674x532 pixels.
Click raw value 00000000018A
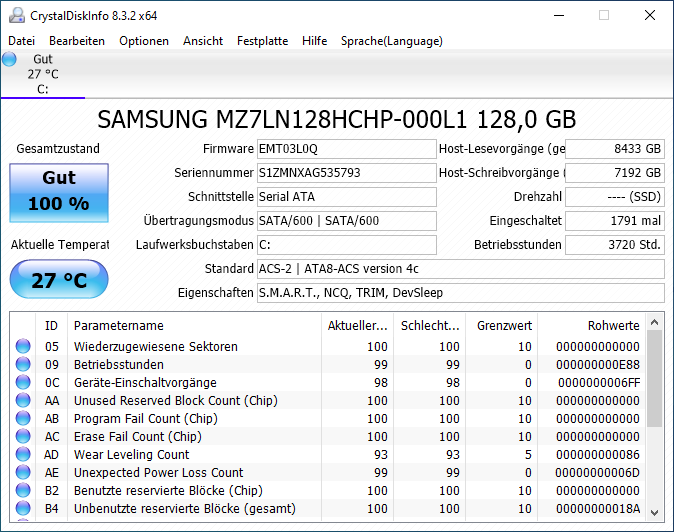597,509
